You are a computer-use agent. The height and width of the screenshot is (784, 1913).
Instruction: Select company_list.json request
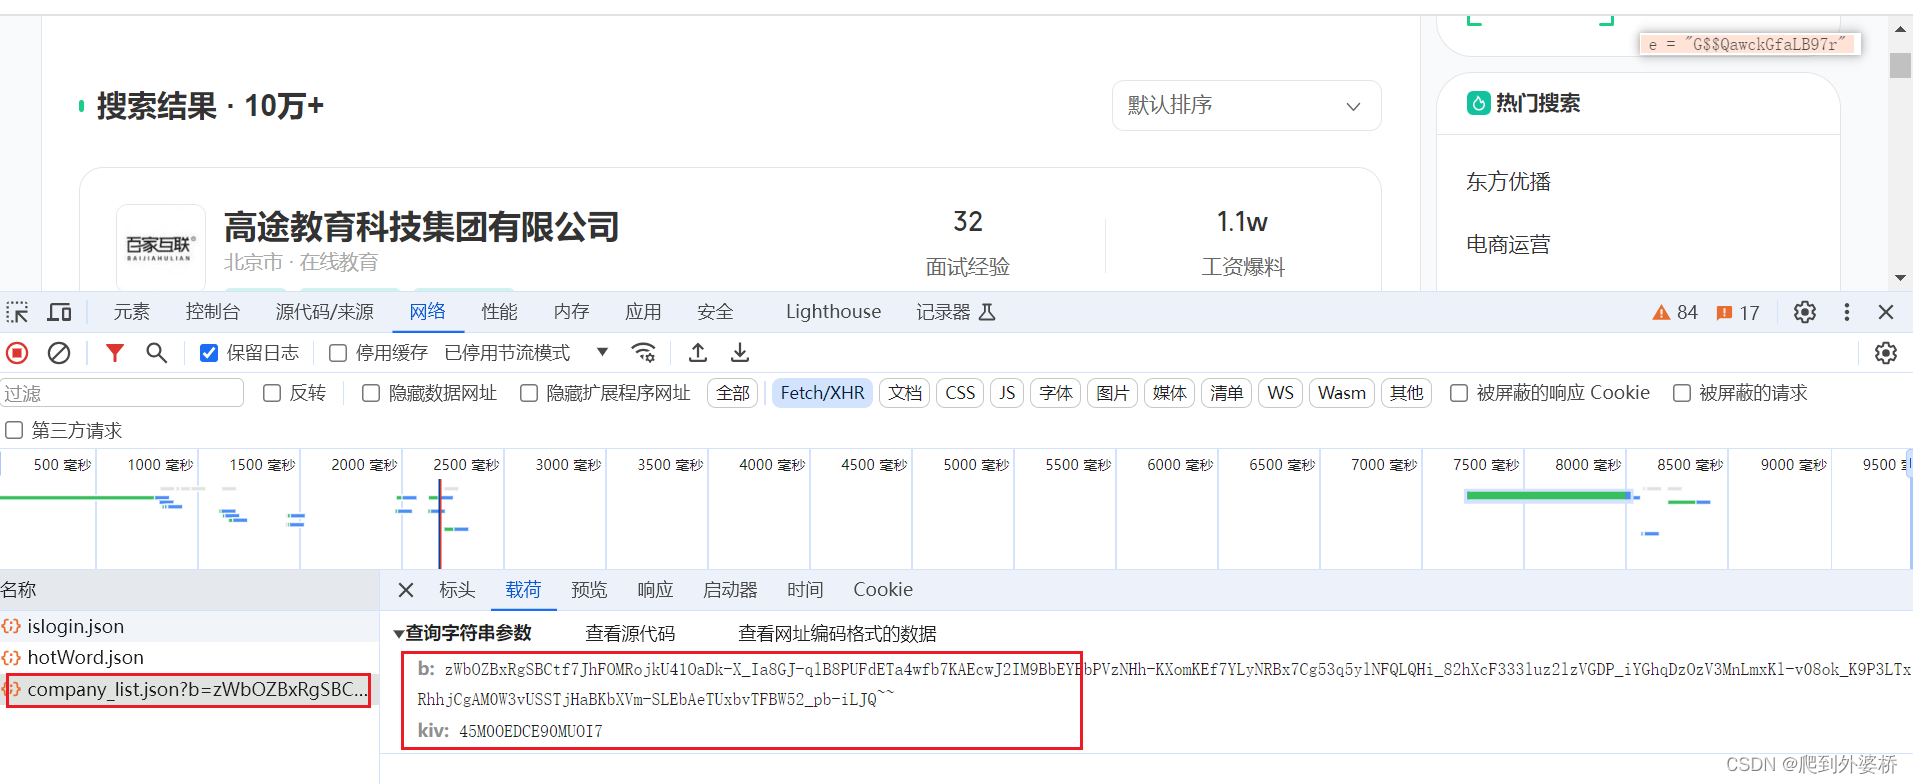tap(189, 689)
